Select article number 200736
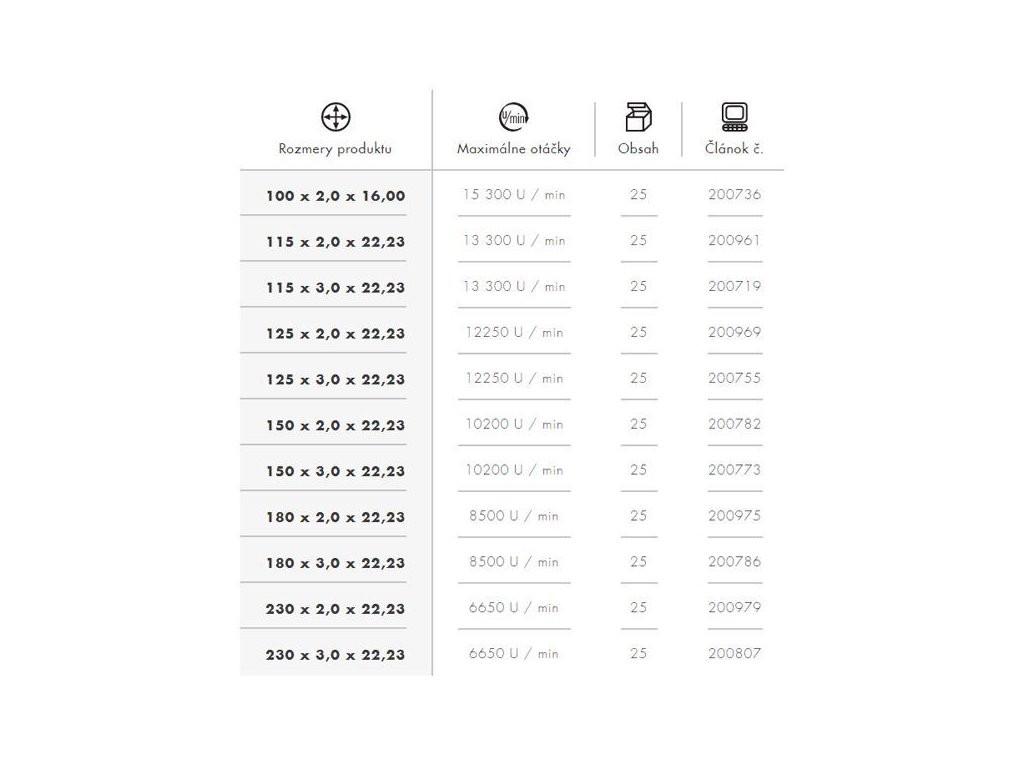Screen dimensions: 1024x768 pyautogui.click(x=734, y=195)
